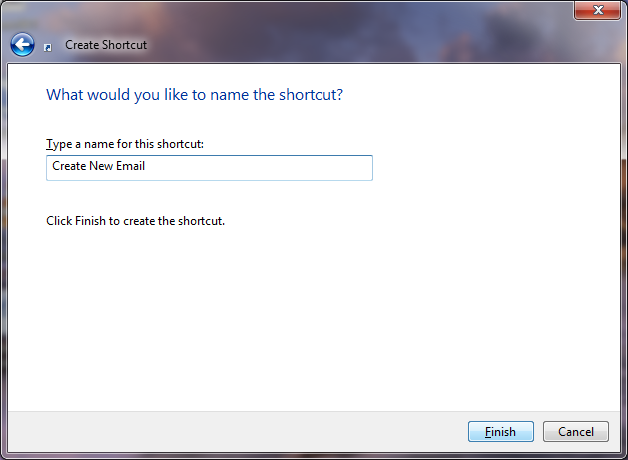Close the Create Shortcut dialog with the X
The image size is (628, 460).
pos(599,10)
